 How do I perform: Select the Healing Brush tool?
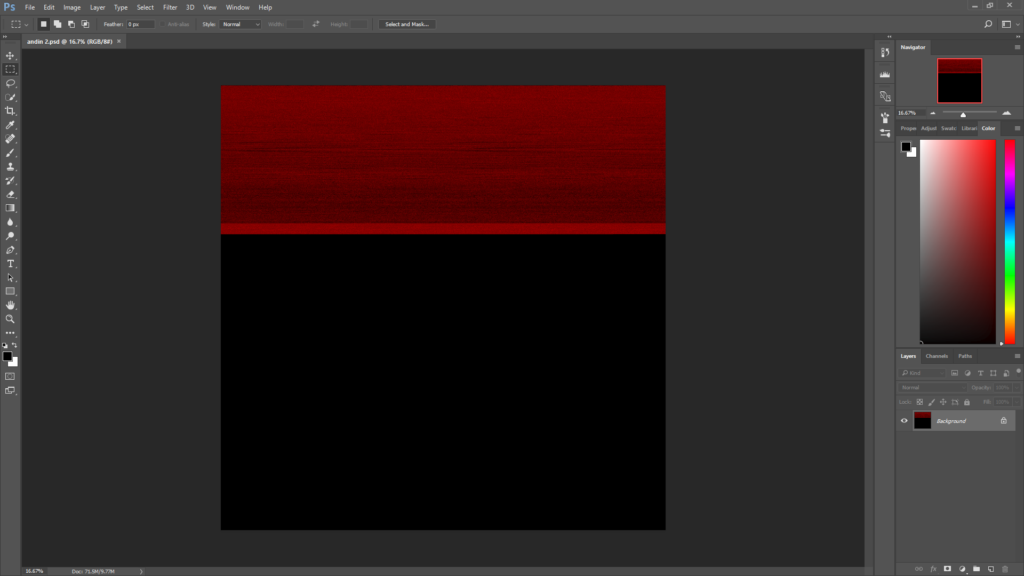point(10,139)
